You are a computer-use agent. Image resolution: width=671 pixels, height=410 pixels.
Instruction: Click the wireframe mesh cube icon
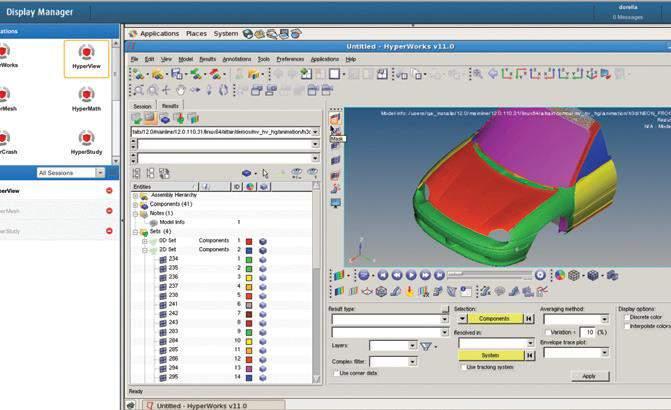574,275
